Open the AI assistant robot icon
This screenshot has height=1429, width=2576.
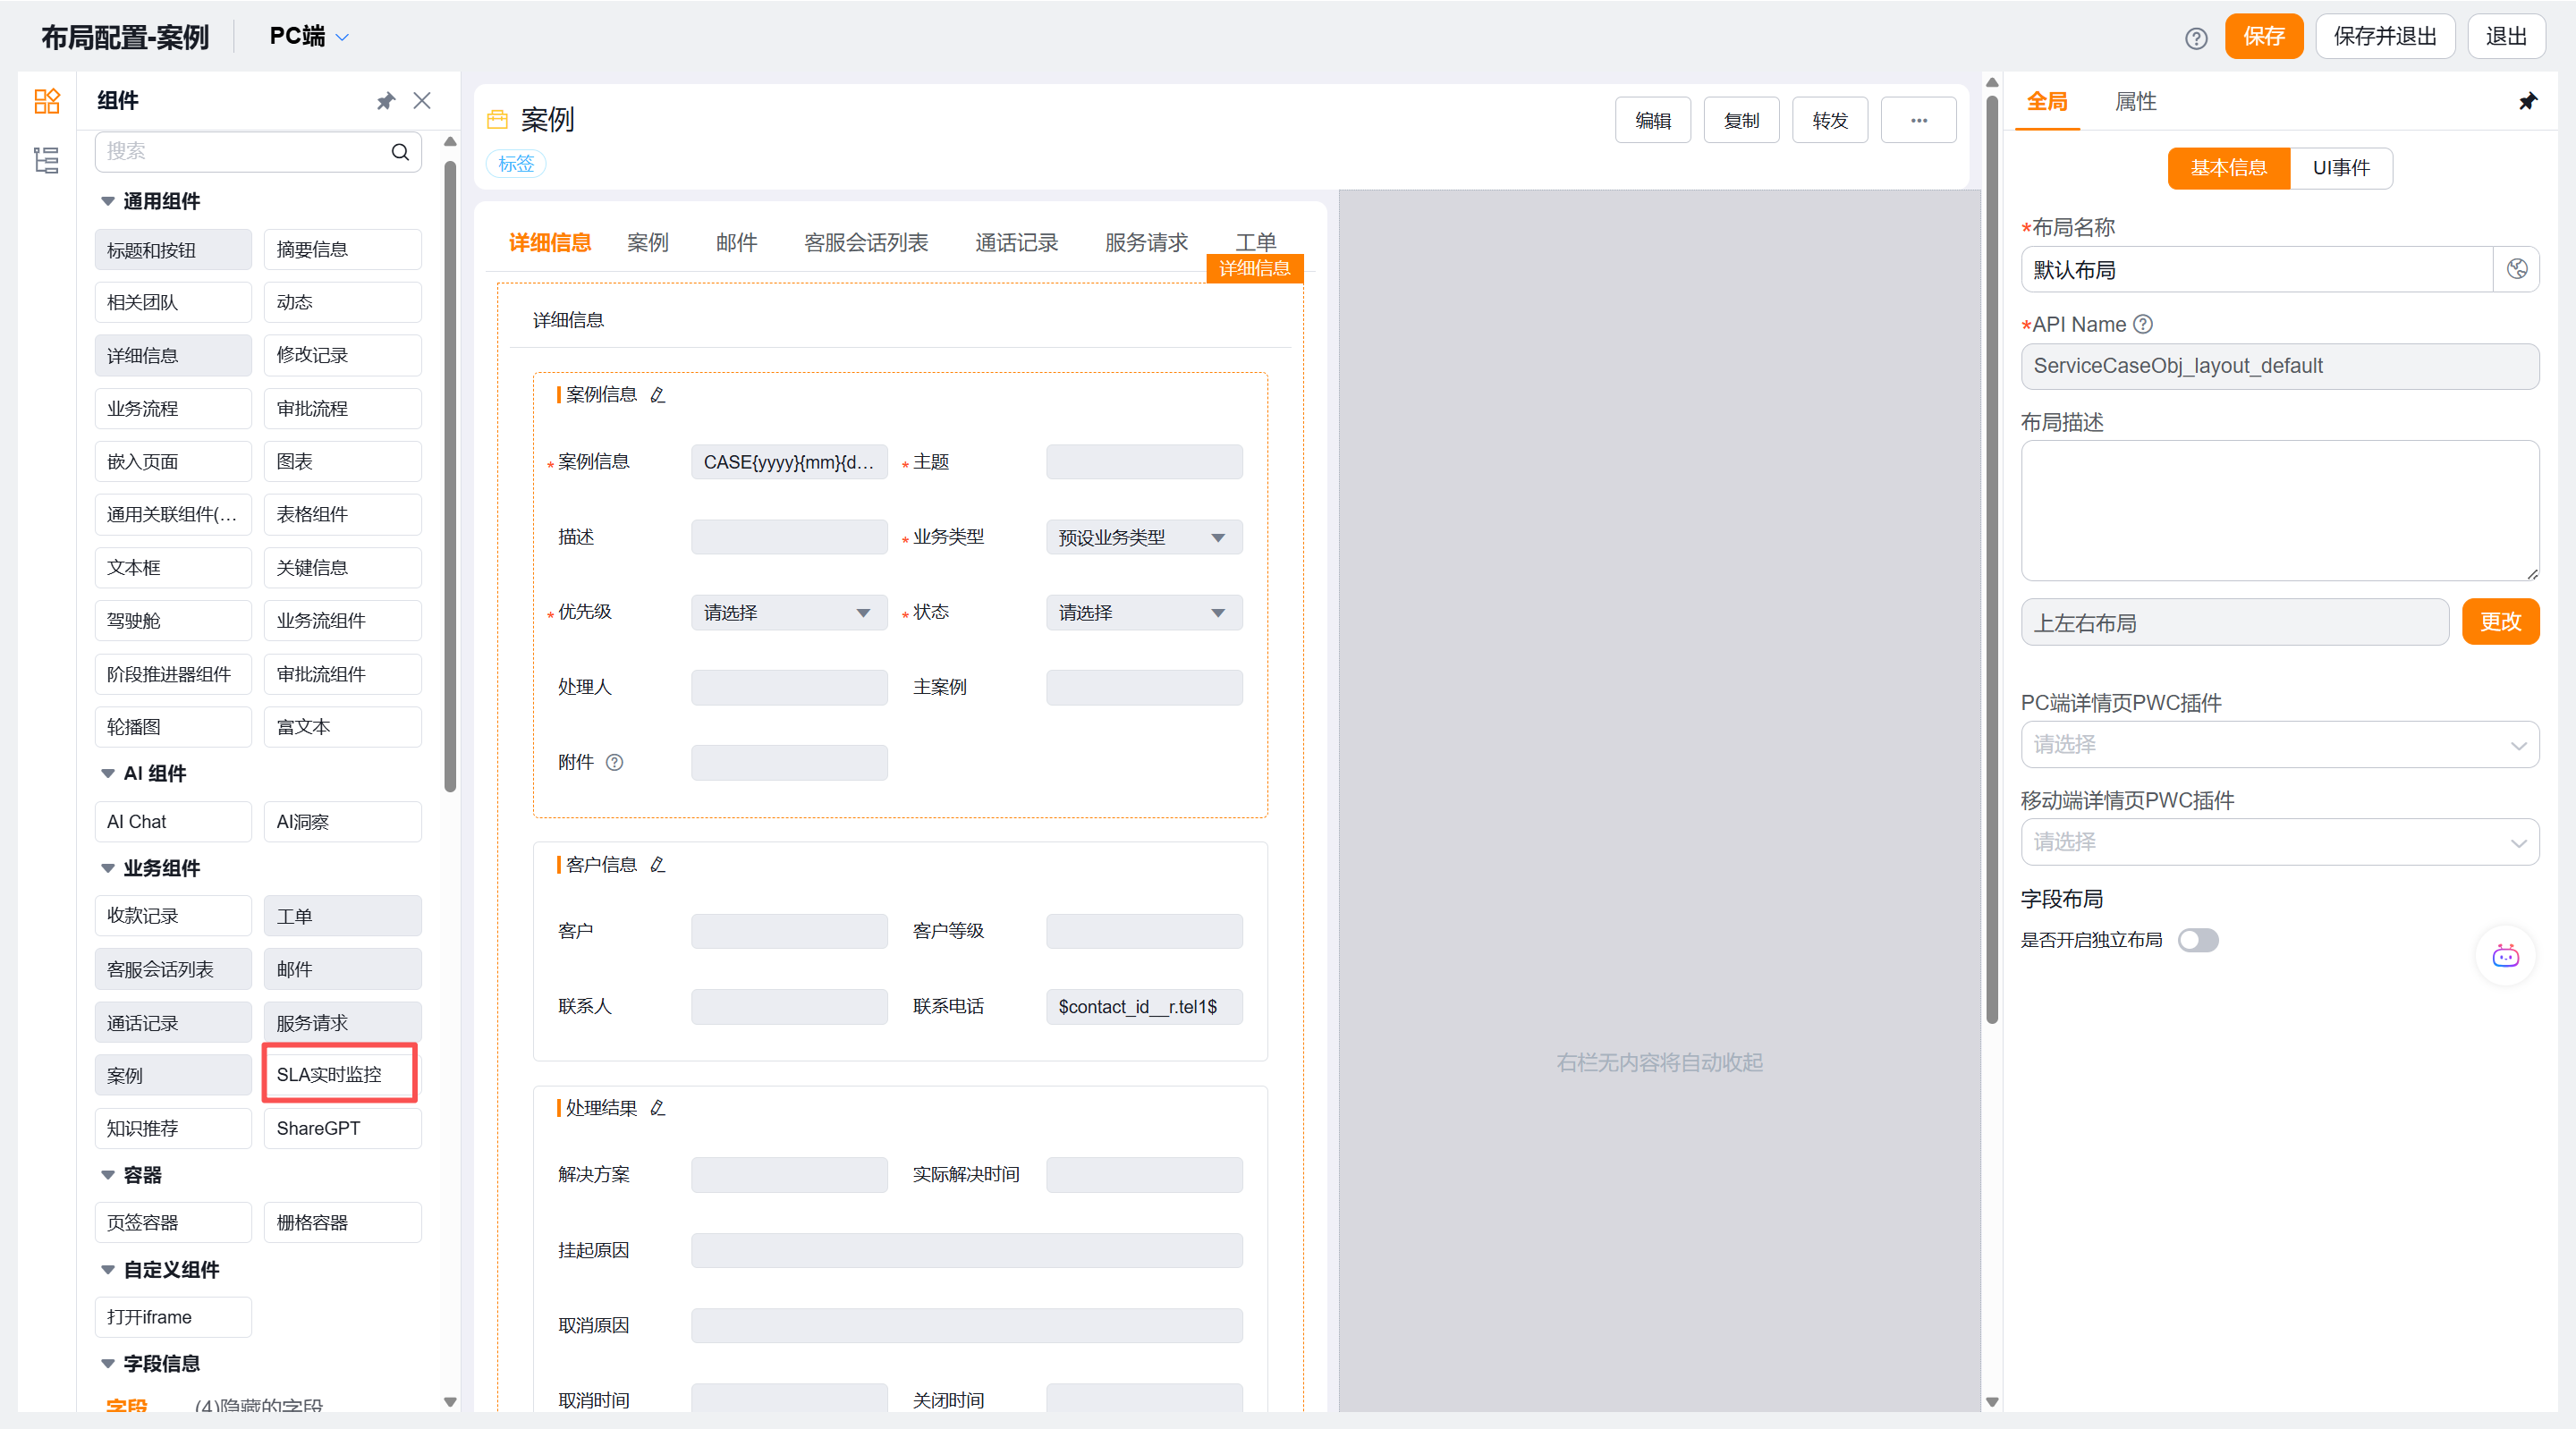click(2505, 956)
